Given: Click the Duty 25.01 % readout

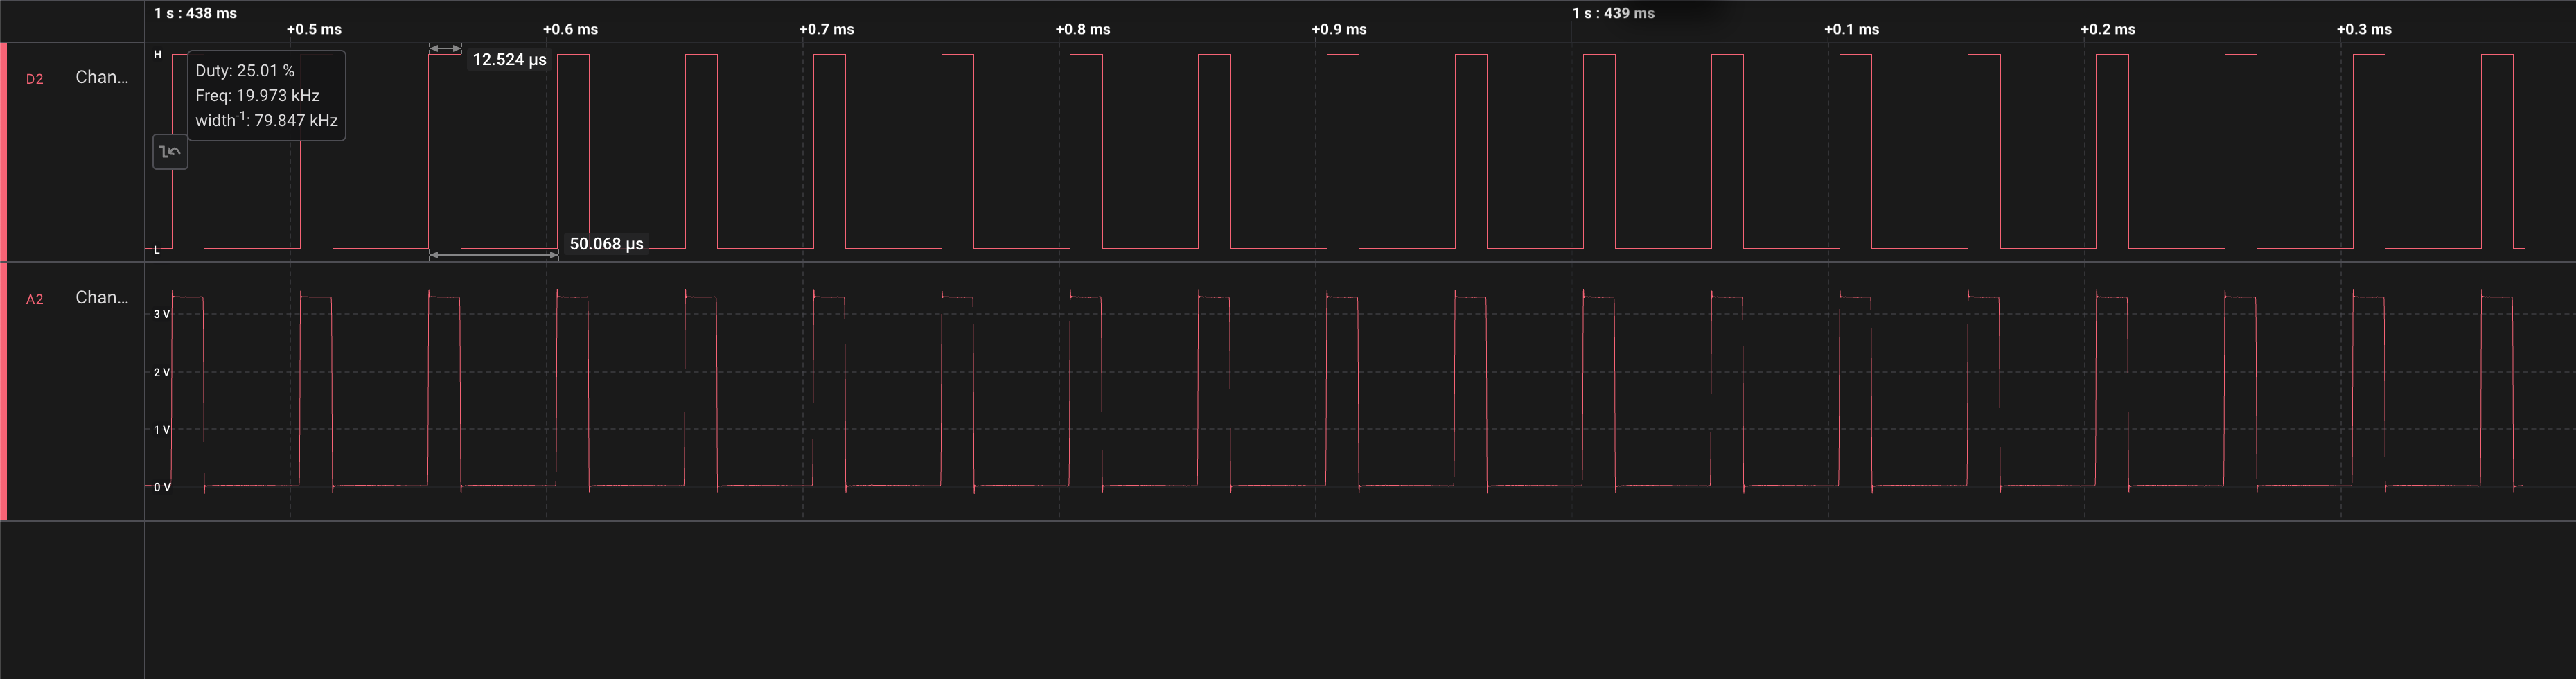Looking at the screenshot, I should (x=245, y=71).
